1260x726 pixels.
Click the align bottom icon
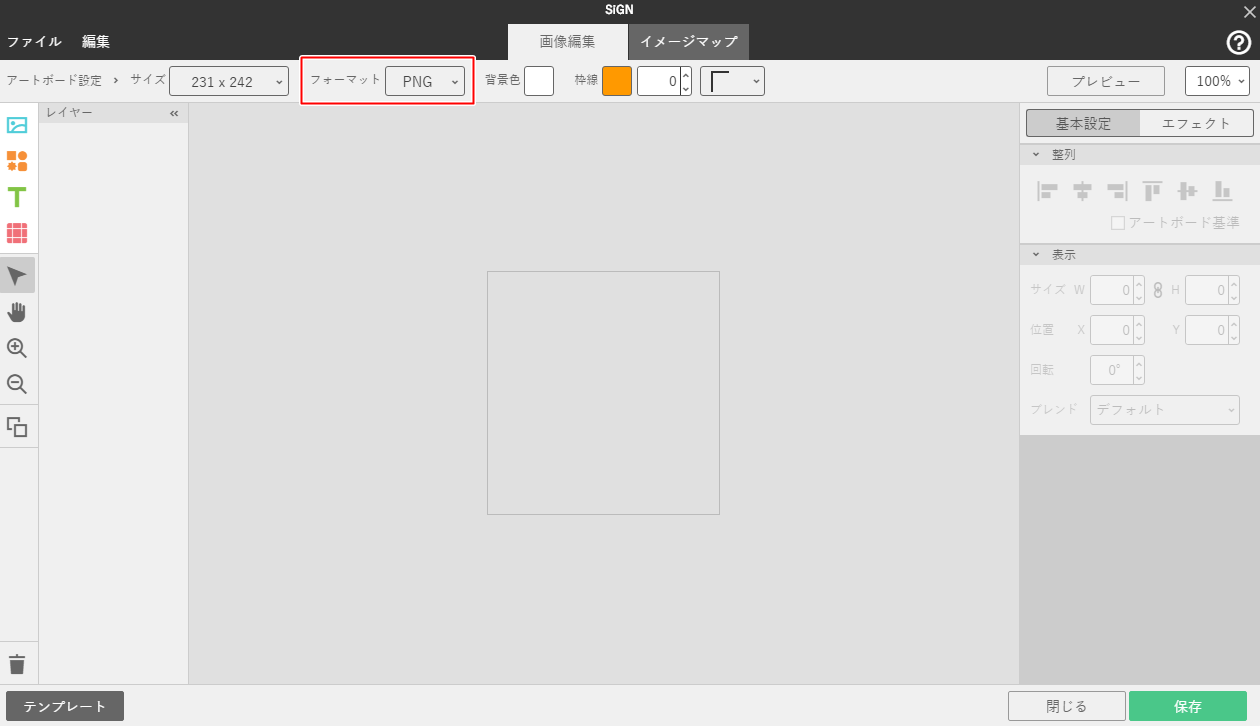pos(1222,190)
